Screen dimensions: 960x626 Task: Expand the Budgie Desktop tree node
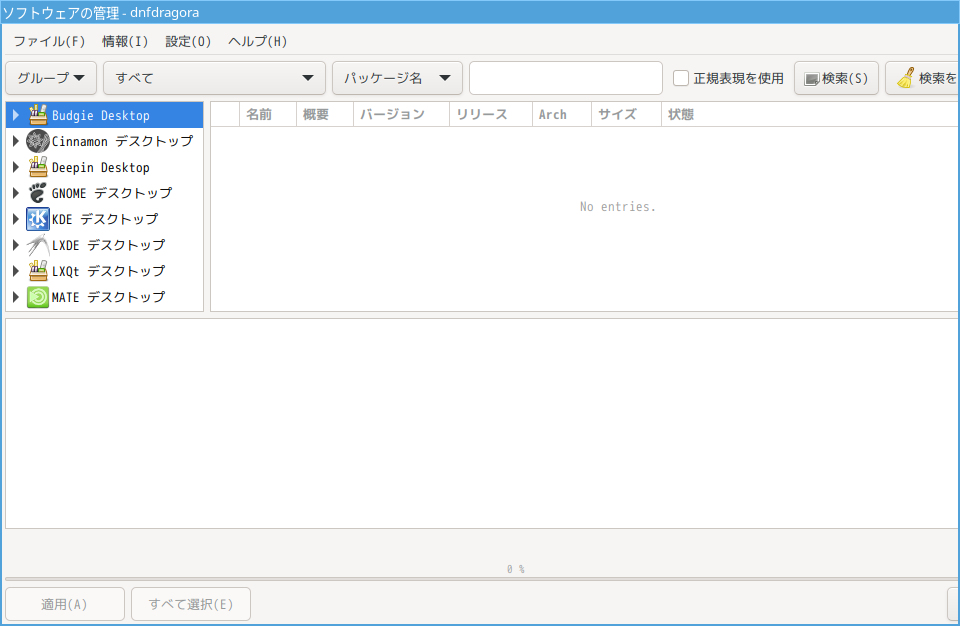coord(16,115)
